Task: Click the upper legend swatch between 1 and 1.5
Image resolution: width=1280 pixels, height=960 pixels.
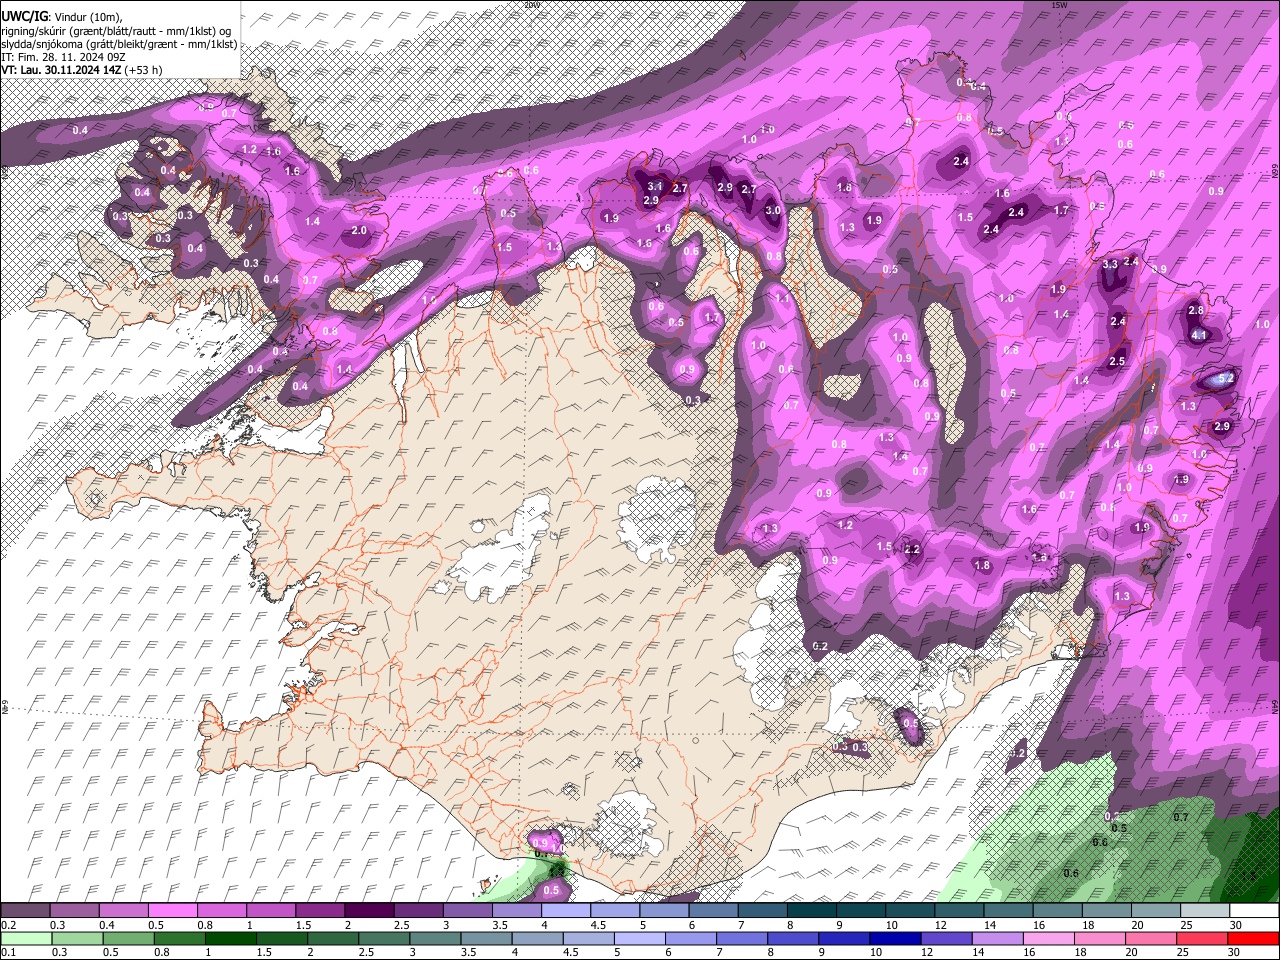Action: coord(271,910)
